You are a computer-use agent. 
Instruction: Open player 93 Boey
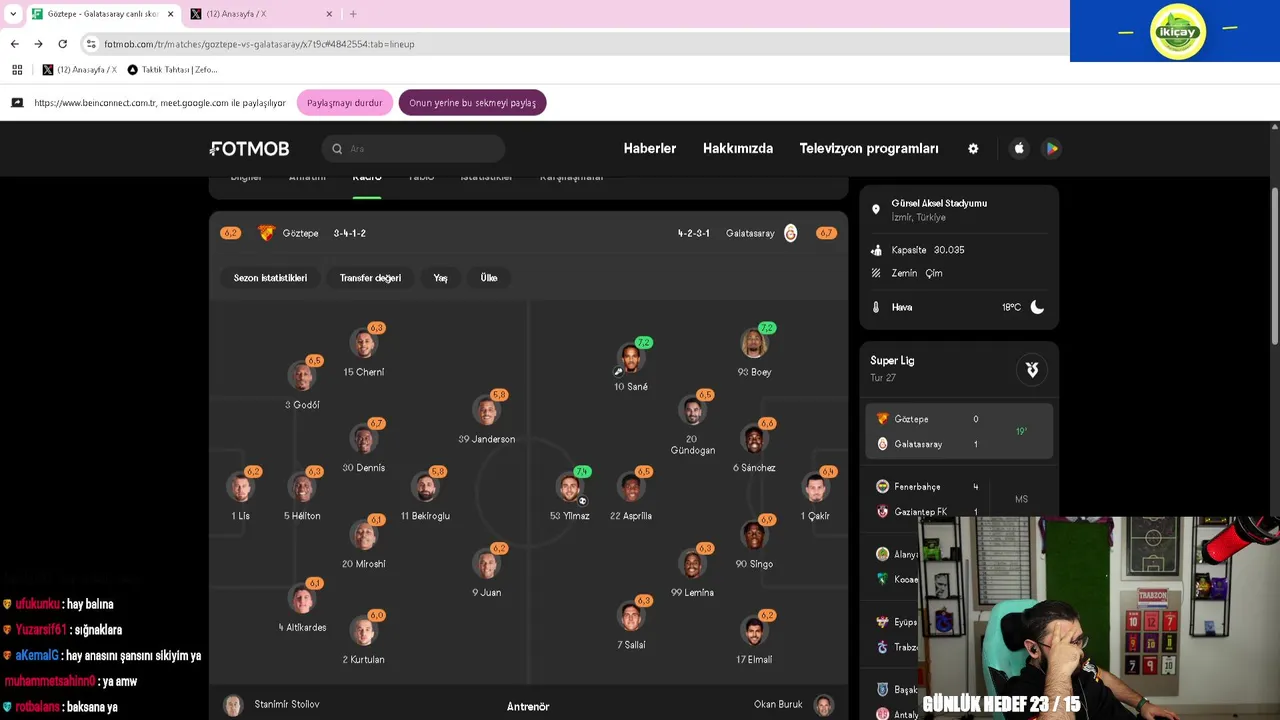pos(754,351)
